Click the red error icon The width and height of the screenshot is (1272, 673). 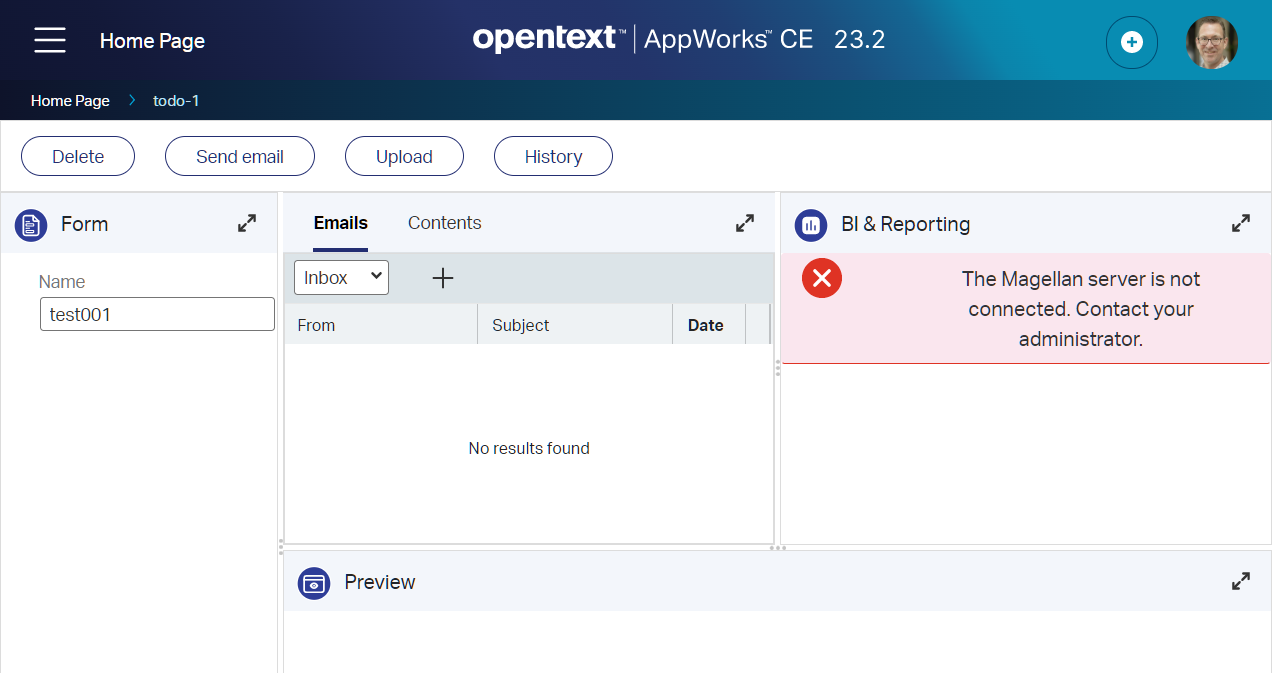coord(821,278)
